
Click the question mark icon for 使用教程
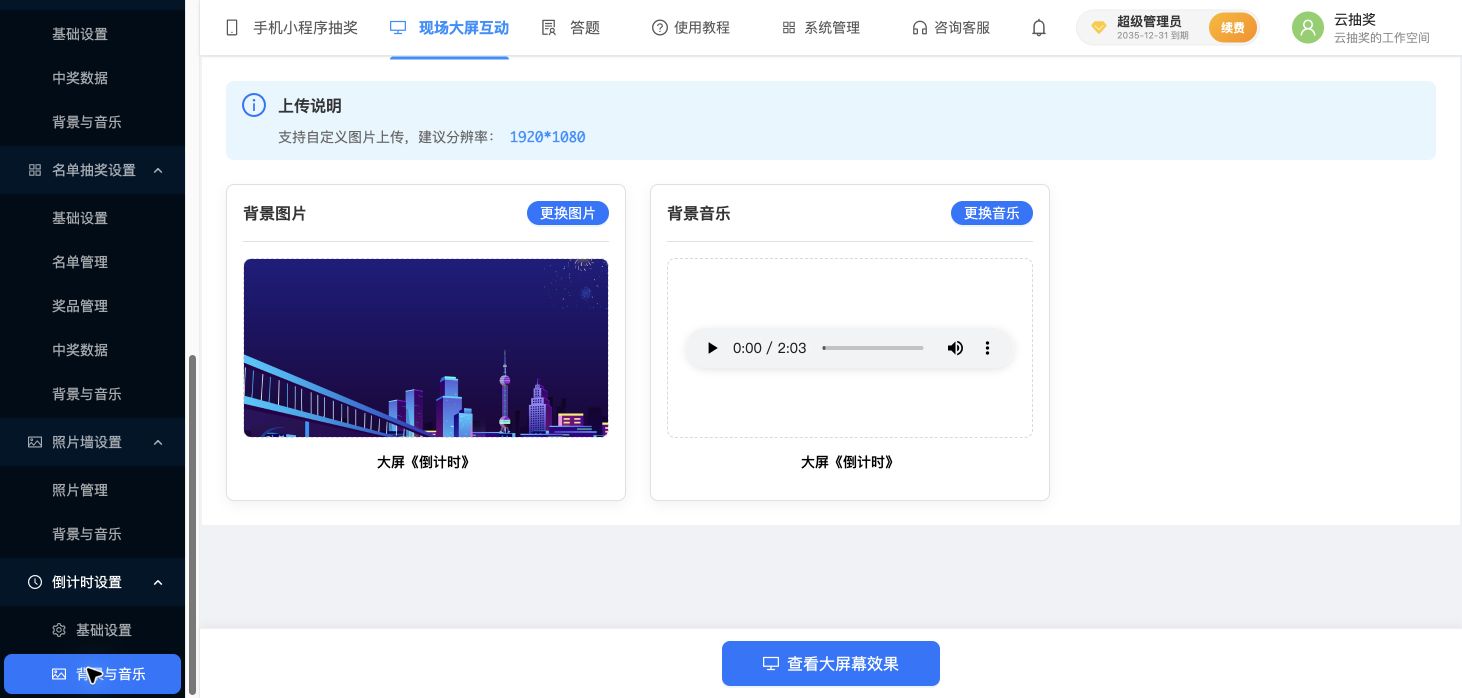(x=659, y=28)
